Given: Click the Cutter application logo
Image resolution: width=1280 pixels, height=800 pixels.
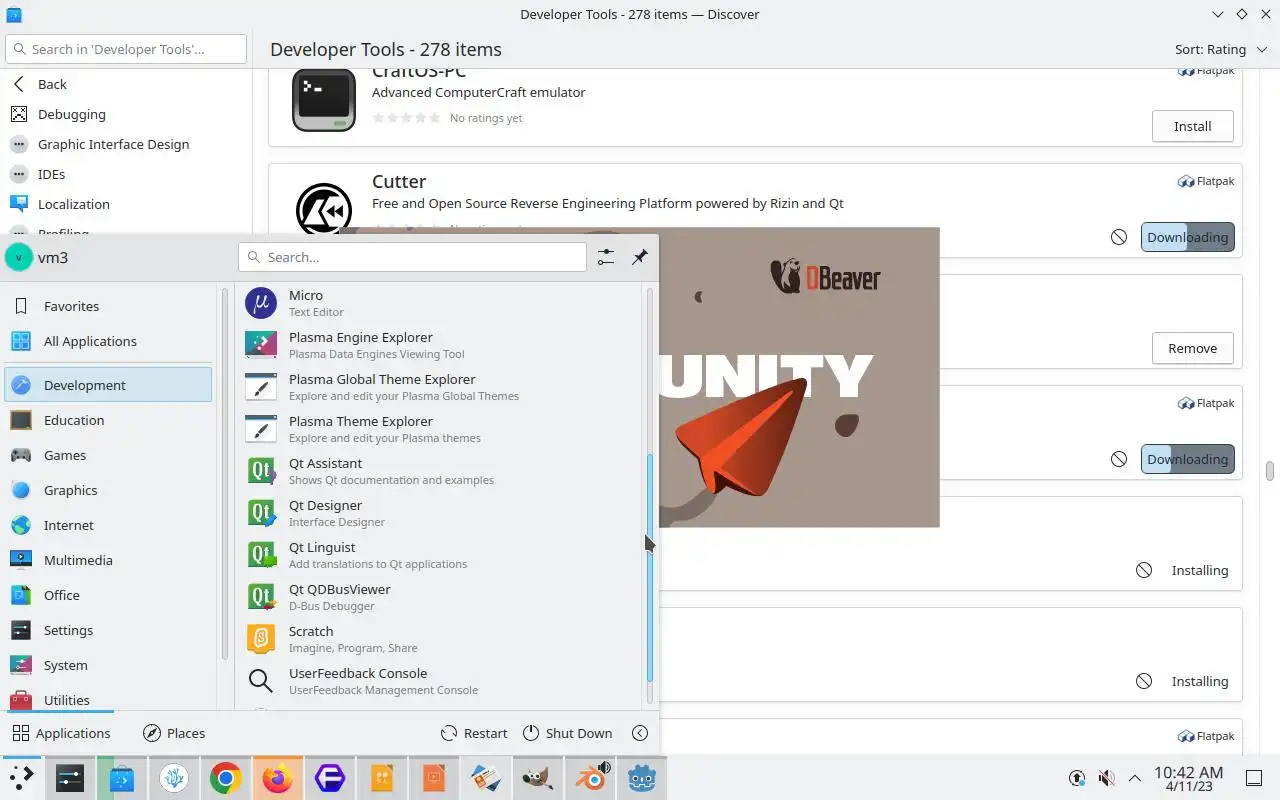Looking at the screenshot, I should click(324, 208).
